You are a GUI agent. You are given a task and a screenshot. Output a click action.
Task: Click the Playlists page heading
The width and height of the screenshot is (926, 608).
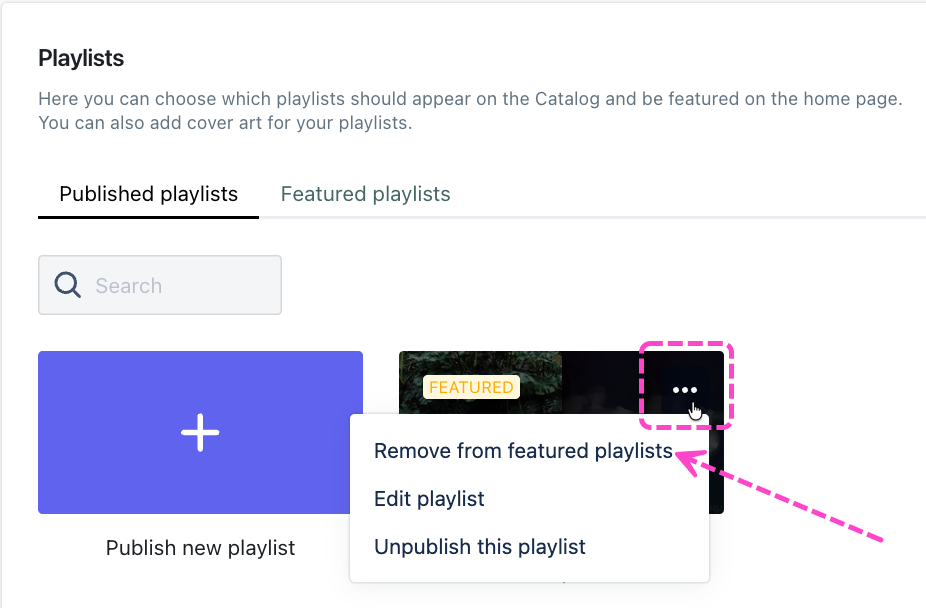(81, 58)
